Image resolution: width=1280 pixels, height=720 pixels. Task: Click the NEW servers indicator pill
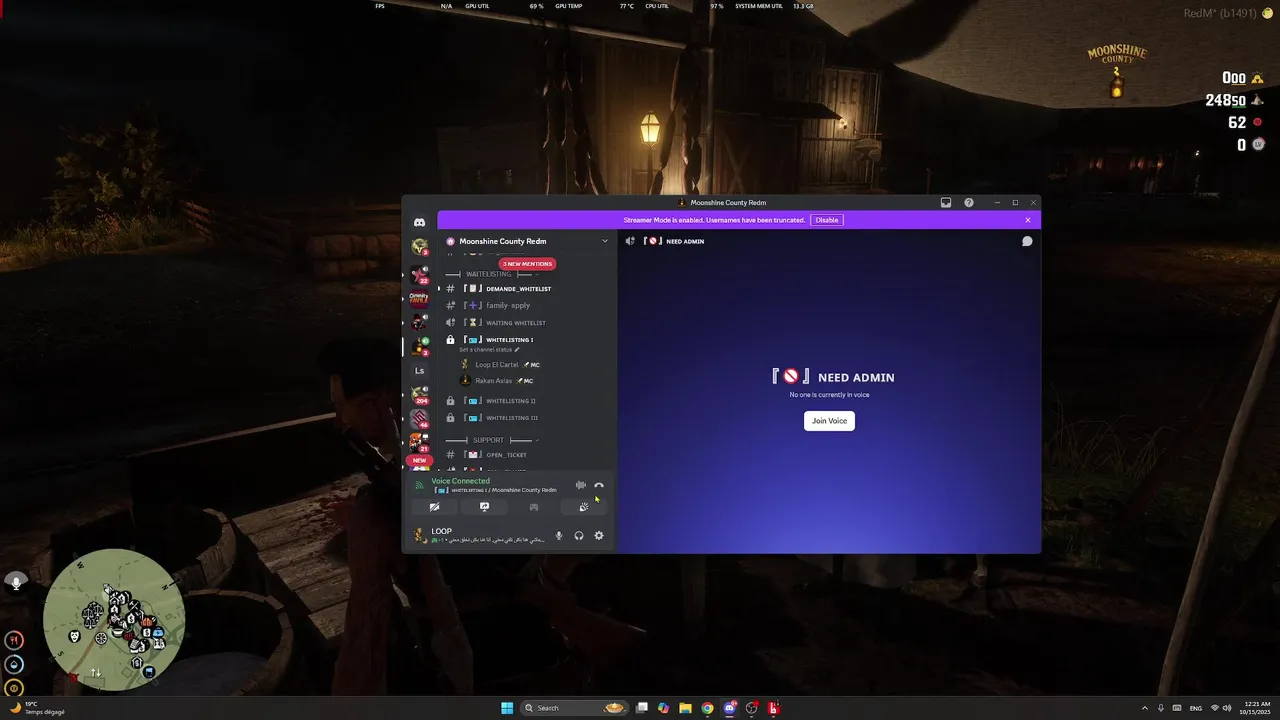[x=419, y=461]
